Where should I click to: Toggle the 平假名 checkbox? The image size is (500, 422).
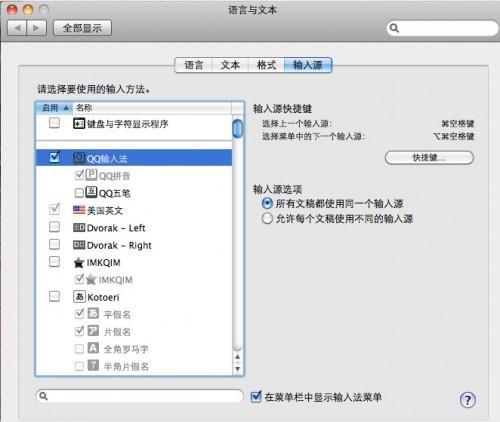click(x=79, y=313)
